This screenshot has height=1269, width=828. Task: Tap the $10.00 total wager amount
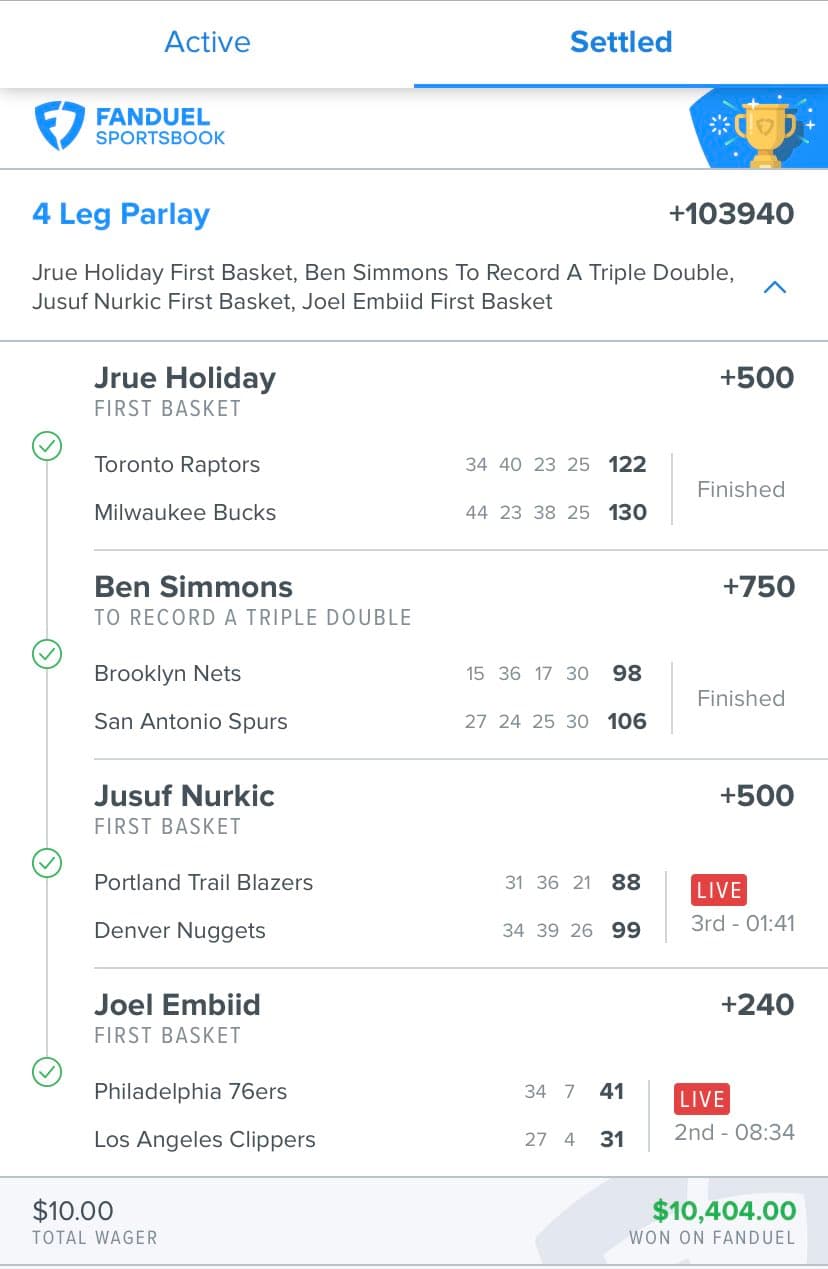coord(73,1211)
